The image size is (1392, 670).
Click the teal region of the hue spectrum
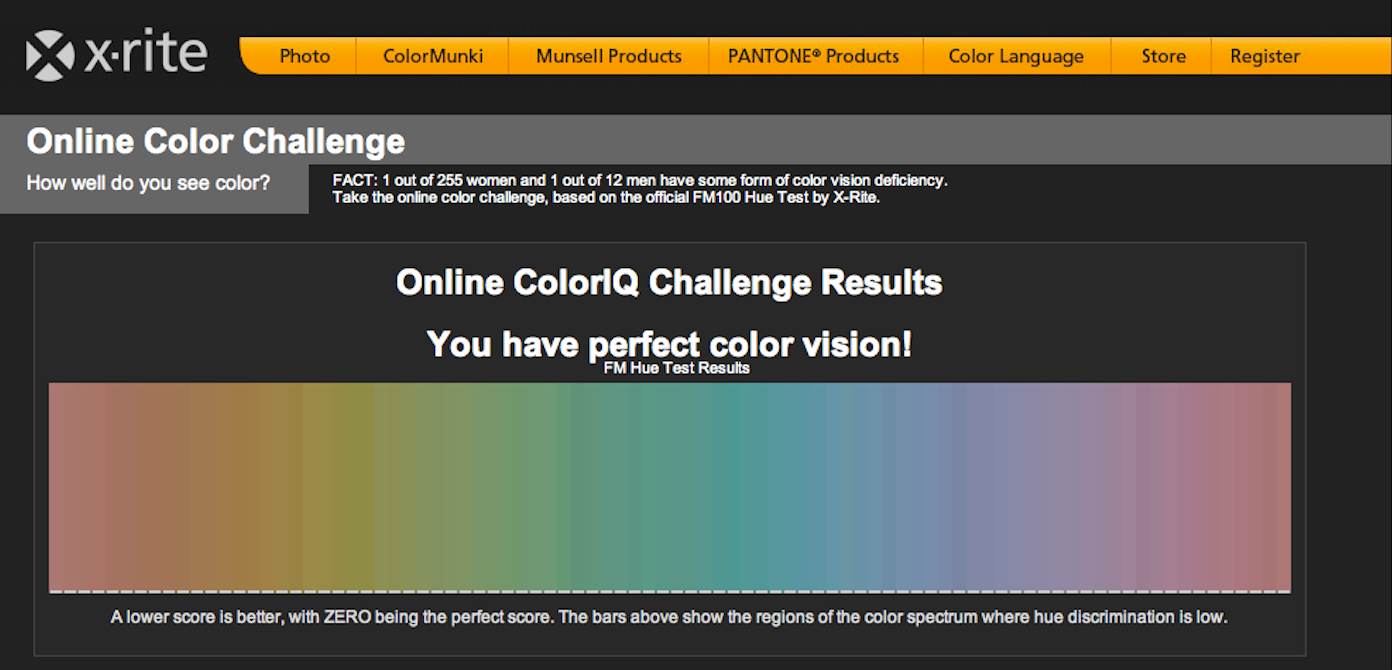735,486
